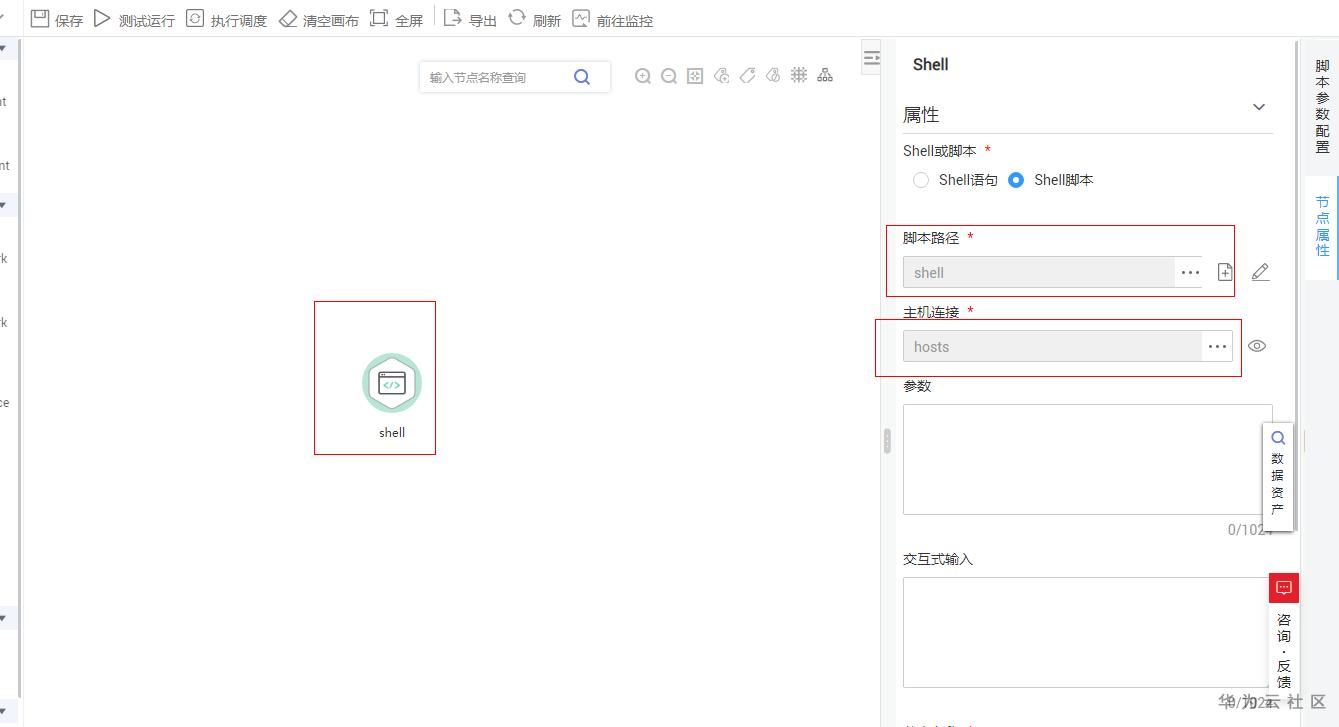Refresh the job with 刷新
The height and width of the screenshot is (727, 1339).
534,19
